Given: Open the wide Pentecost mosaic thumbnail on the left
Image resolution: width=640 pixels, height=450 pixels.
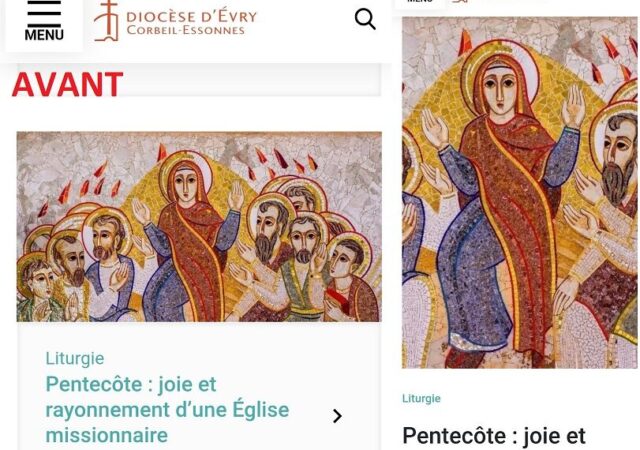Looking at the screenshot, I should click(198, 226).
